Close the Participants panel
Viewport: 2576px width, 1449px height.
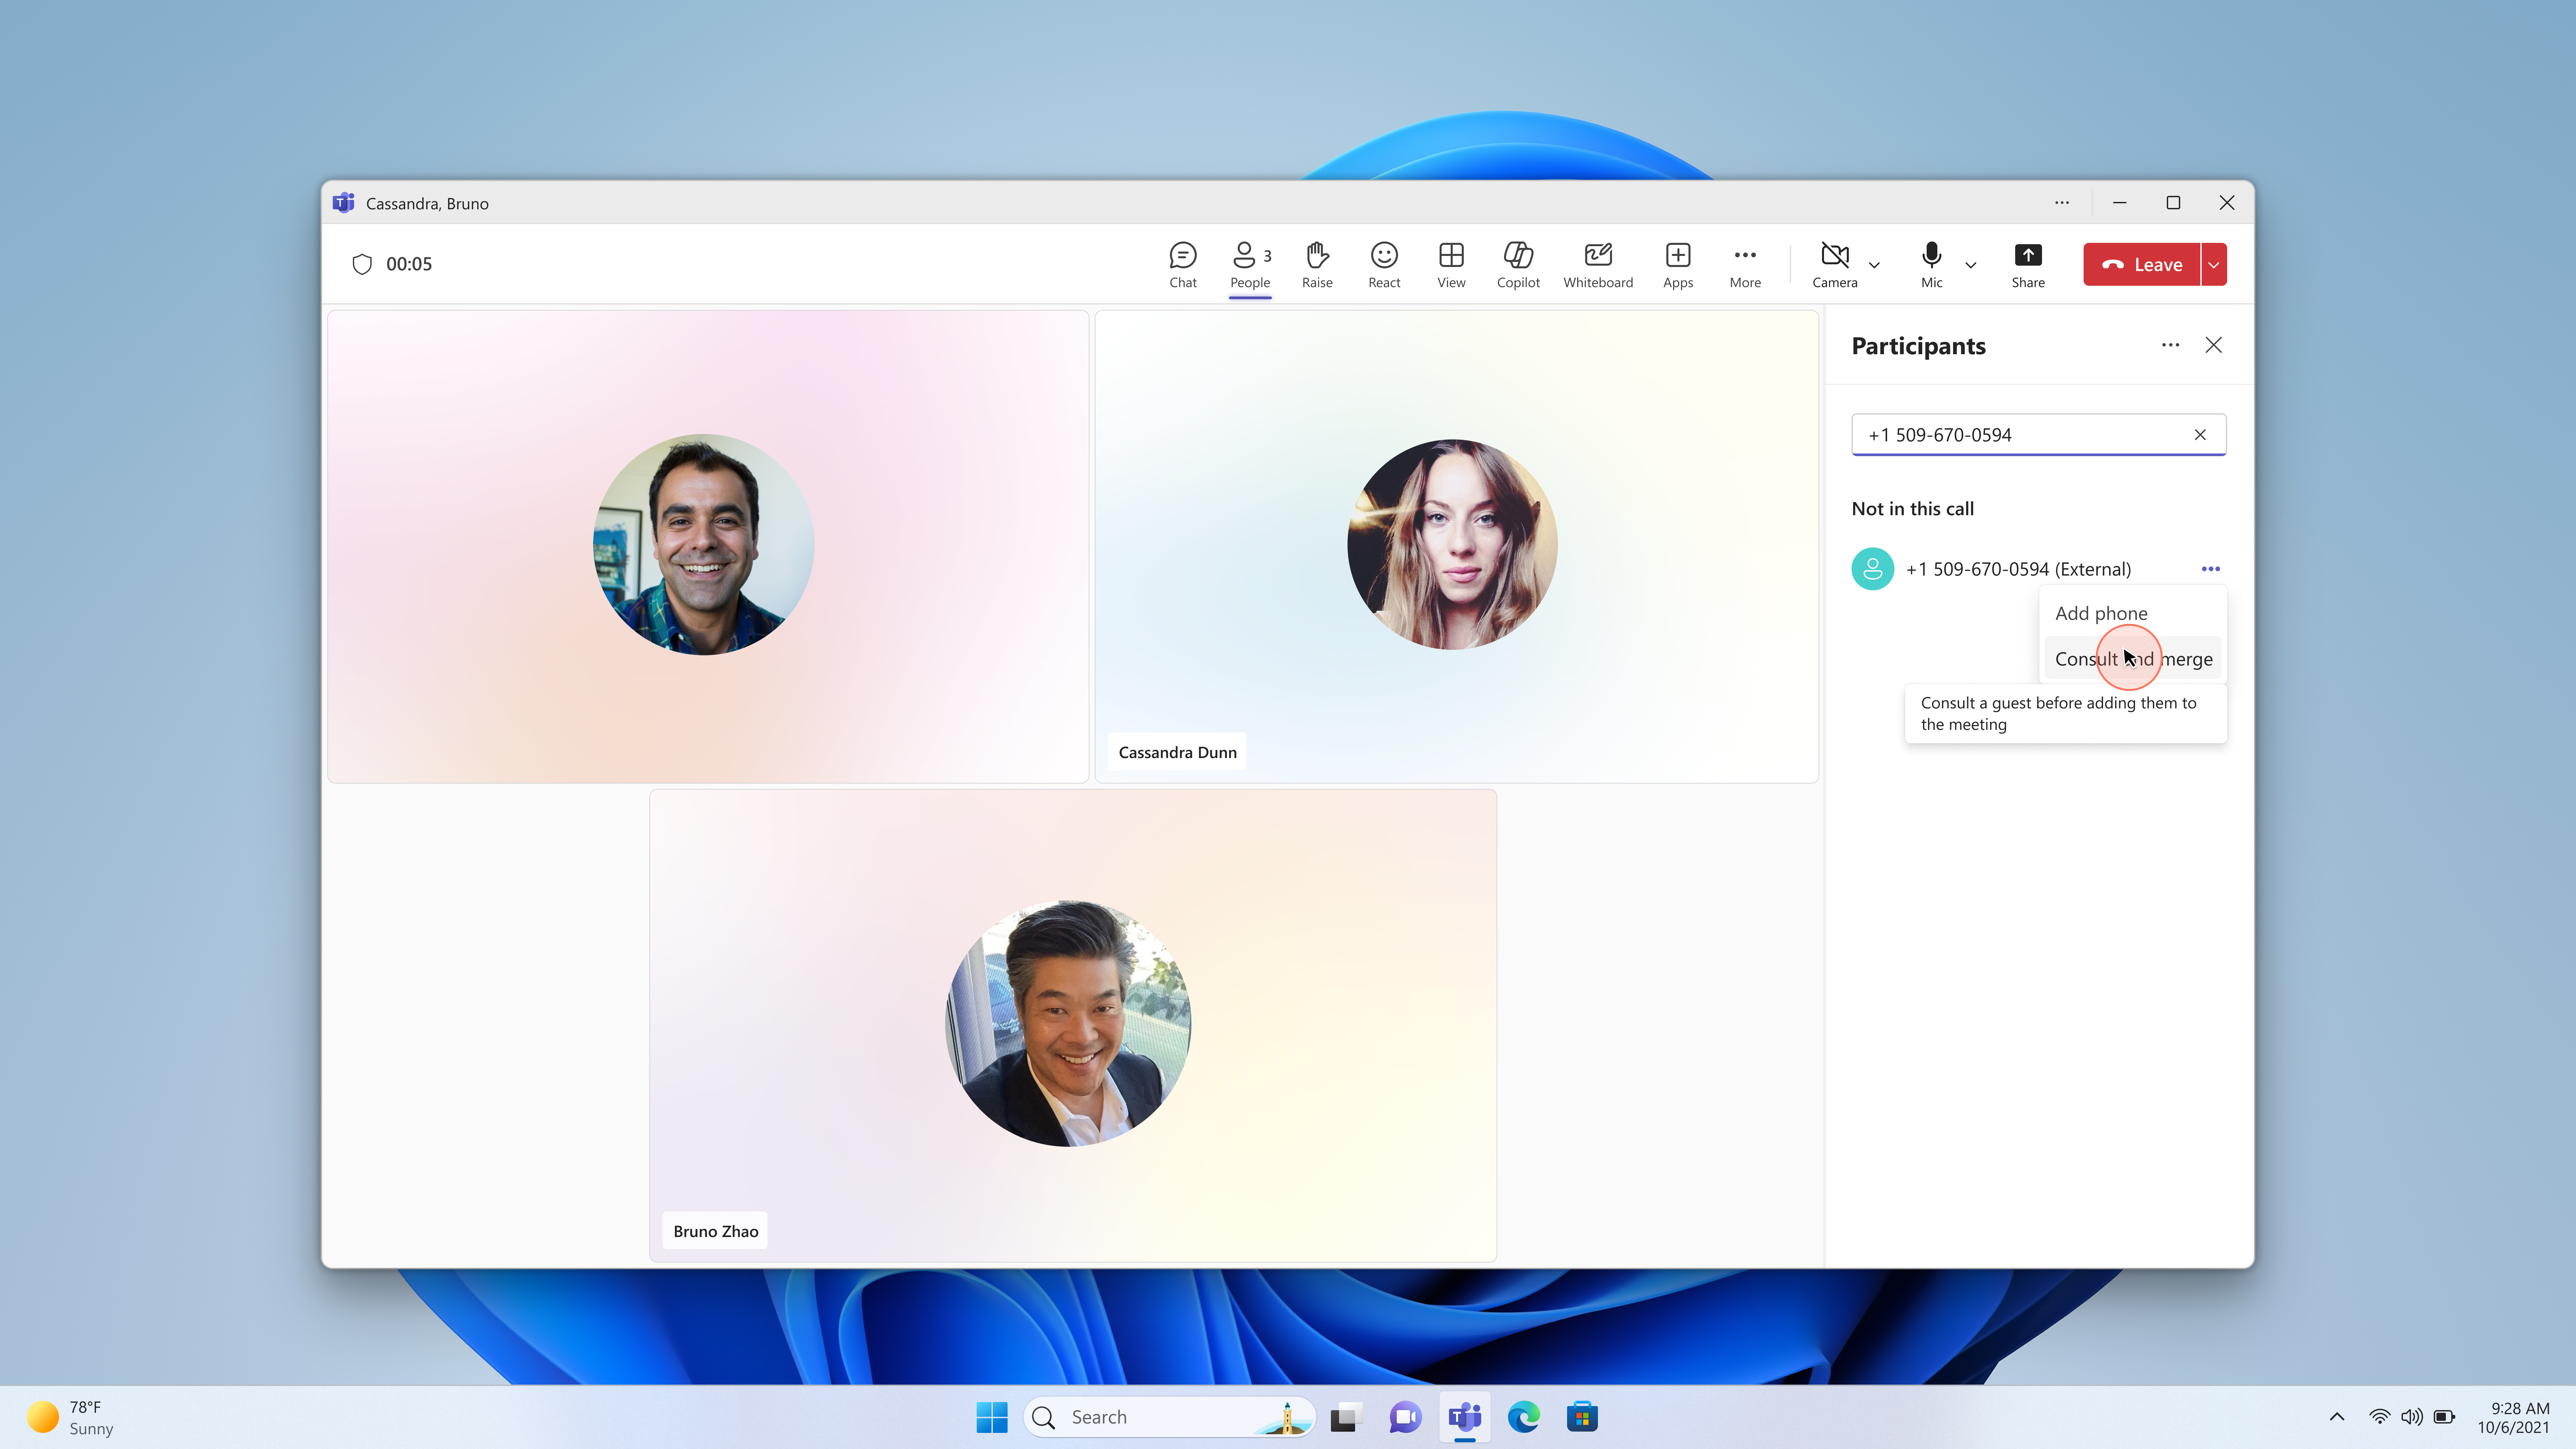pos(2214,345)
